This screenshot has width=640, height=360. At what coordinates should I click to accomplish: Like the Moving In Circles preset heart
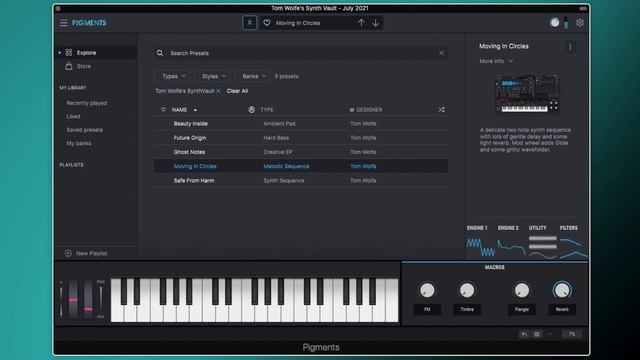coord(267,23)
